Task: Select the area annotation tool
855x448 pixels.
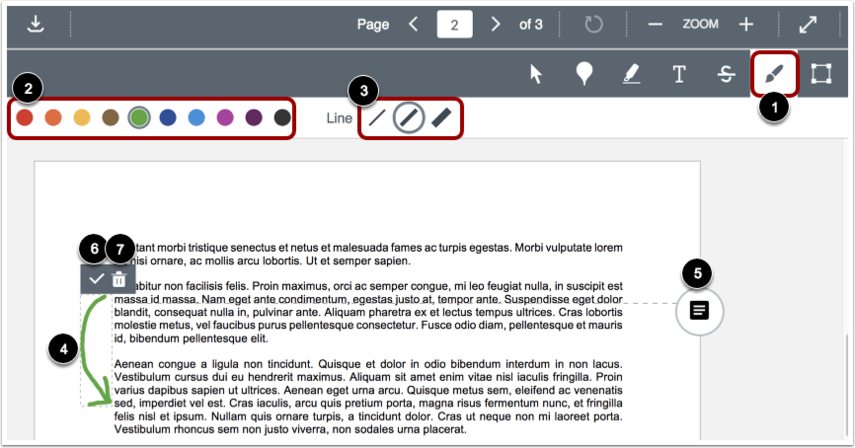Action: [821, 74]
